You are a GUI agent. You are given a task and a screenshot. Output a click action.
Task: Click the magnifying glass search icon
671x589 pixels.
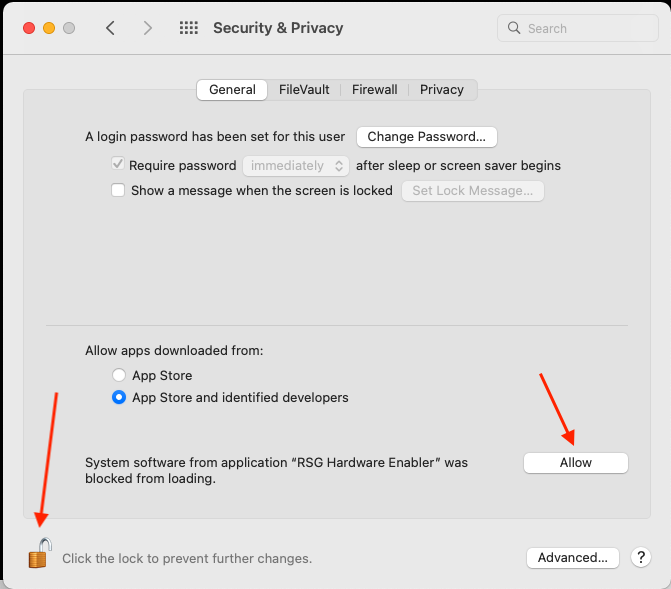tap(514, 28)
